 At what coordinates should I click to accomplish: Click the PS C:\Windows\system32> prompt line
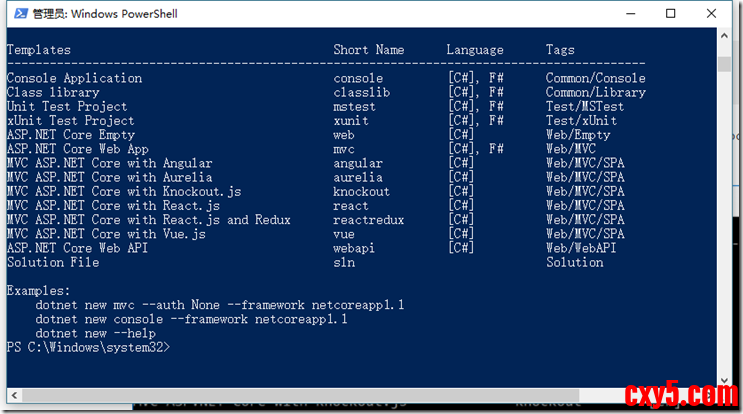tap(88, 347)
